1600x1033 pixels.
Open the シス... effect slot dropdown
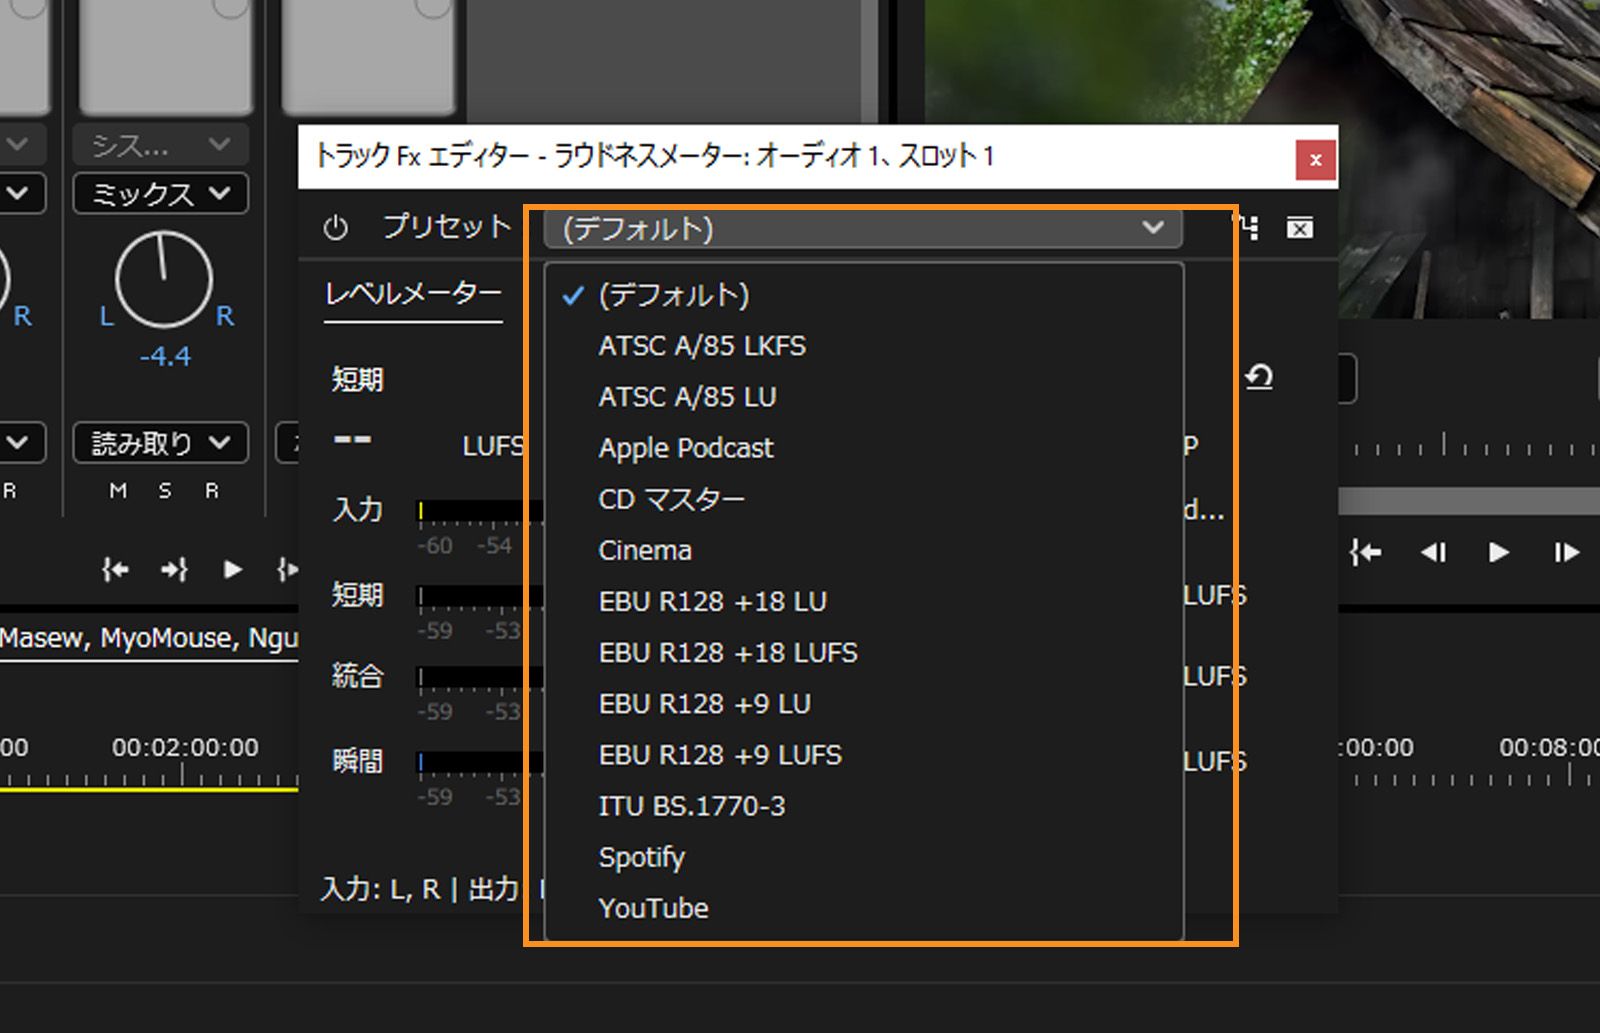(x=160, y=146)
